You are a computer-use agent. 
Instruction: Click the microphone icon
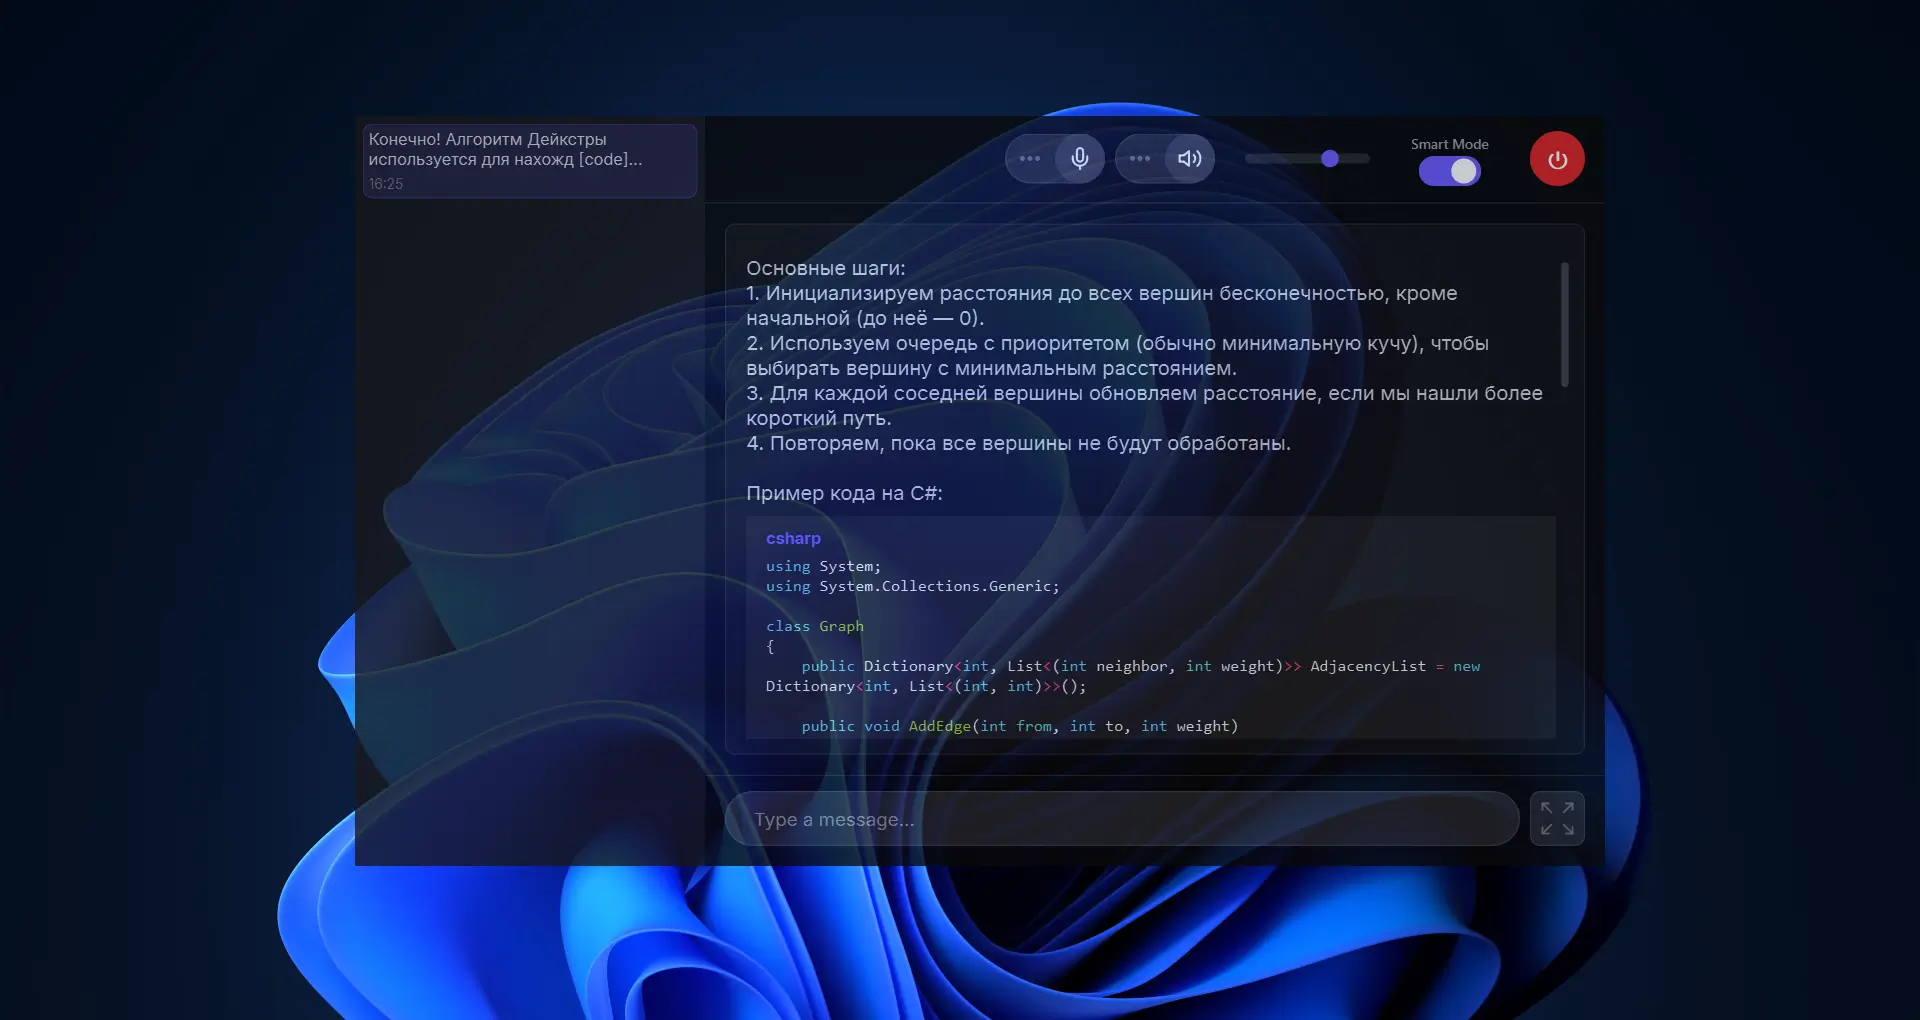[x=1080, y=158]
